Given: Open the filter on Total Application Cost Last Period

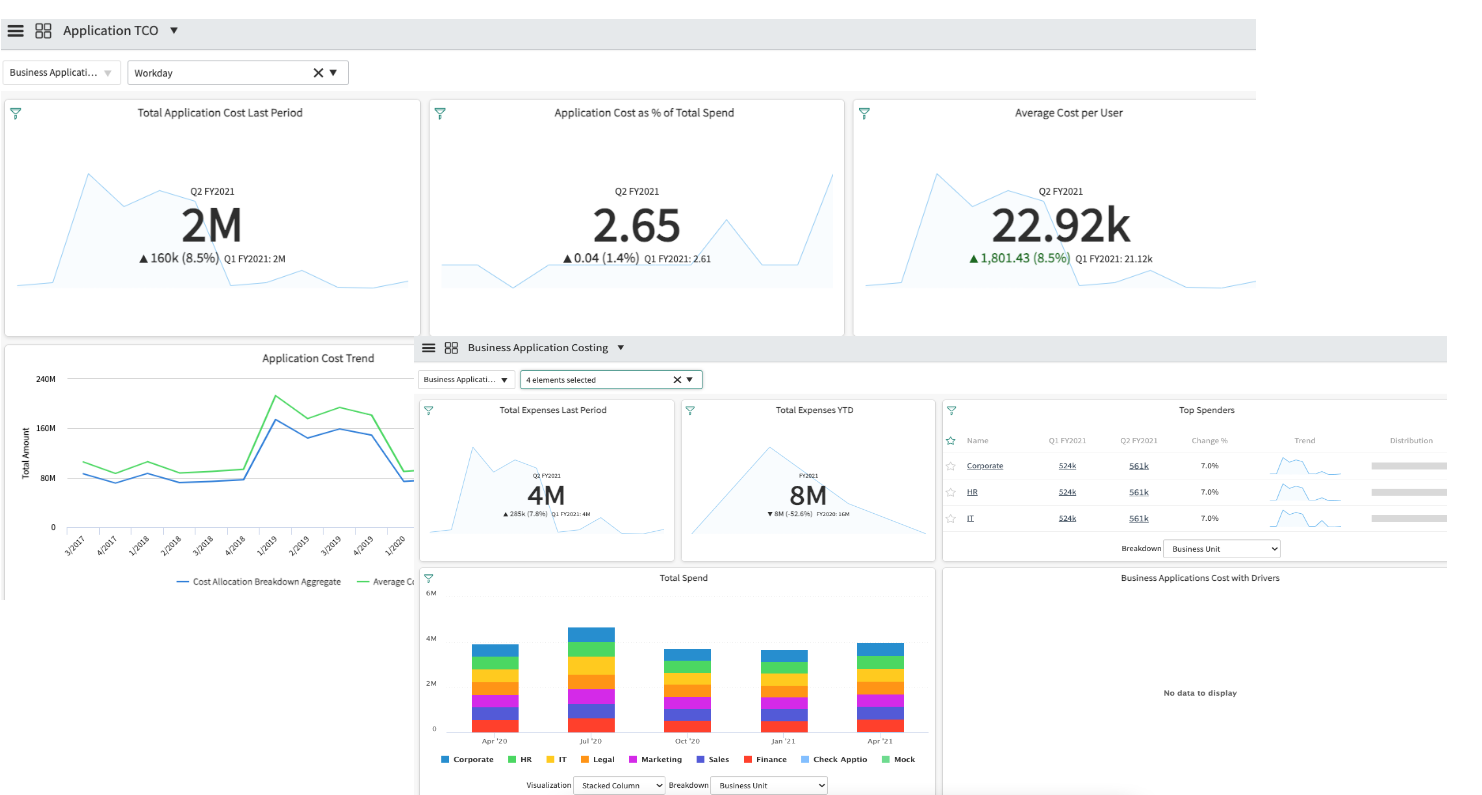Looking at the screenshot, I should point(15,114).
